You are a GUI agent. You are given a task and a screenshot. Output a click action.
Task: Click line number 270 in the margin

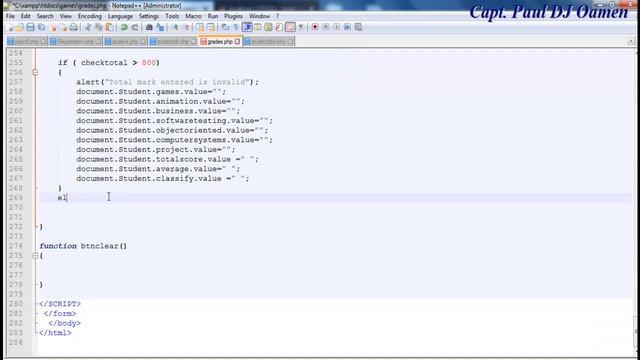click(x=16, y=207)
